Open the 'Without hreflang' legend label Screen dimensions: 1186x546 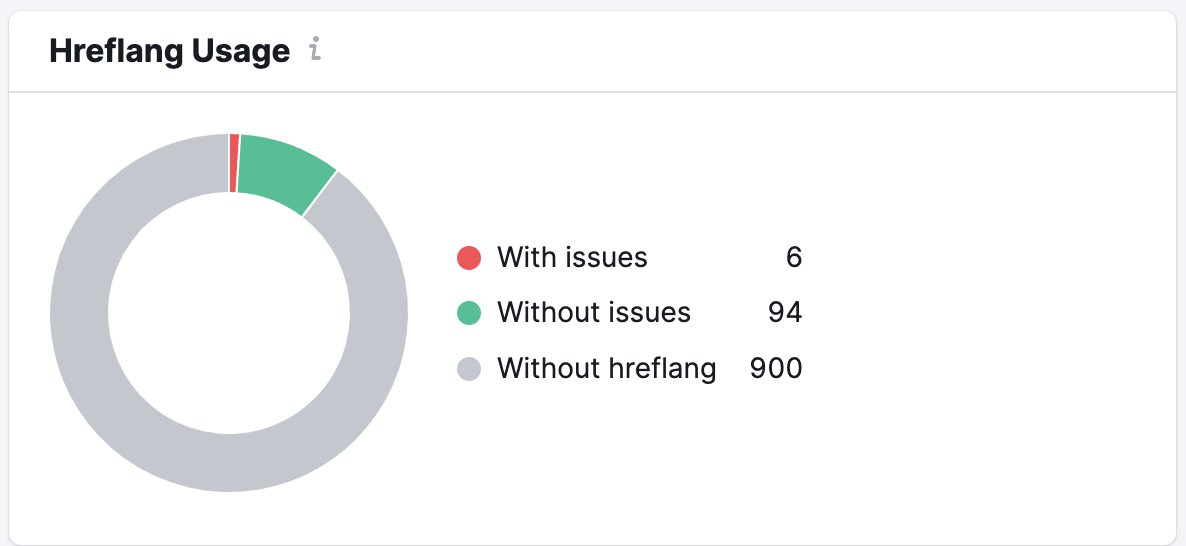coord(606,369)
